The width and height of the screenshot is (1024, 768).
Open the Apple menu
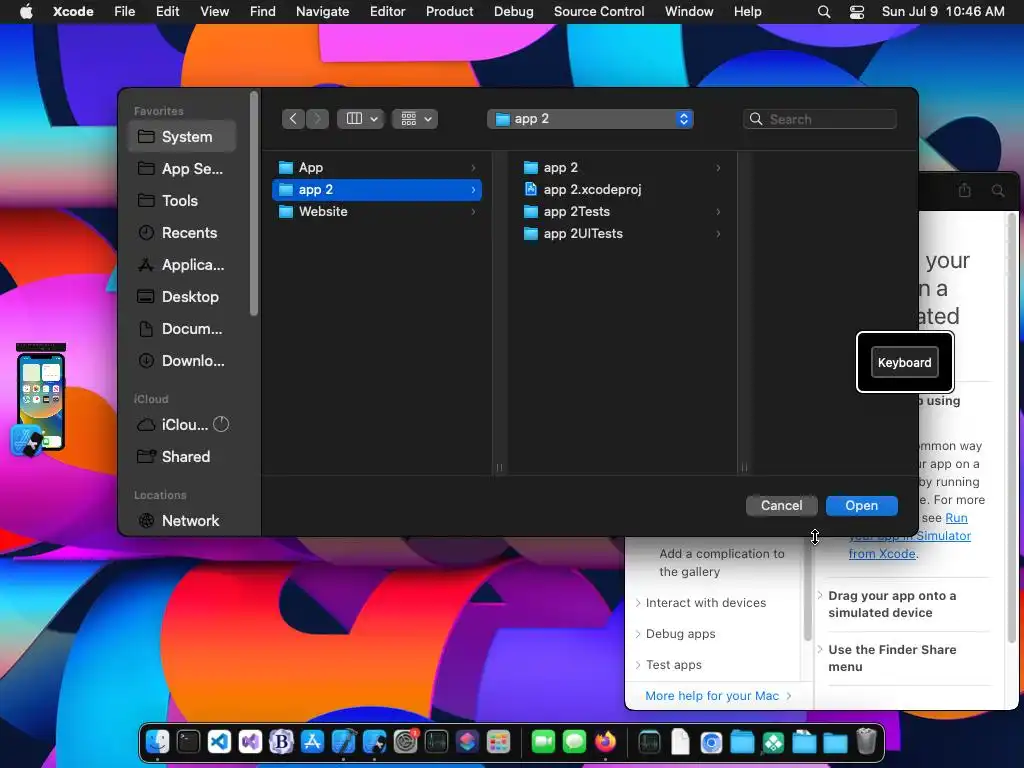coord(26,11)
